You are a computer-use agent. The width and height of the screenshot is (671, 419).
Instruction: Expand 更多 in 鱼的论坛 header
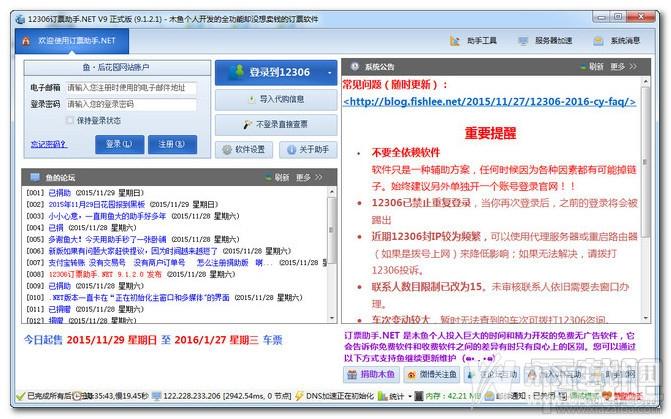[309, 178]
